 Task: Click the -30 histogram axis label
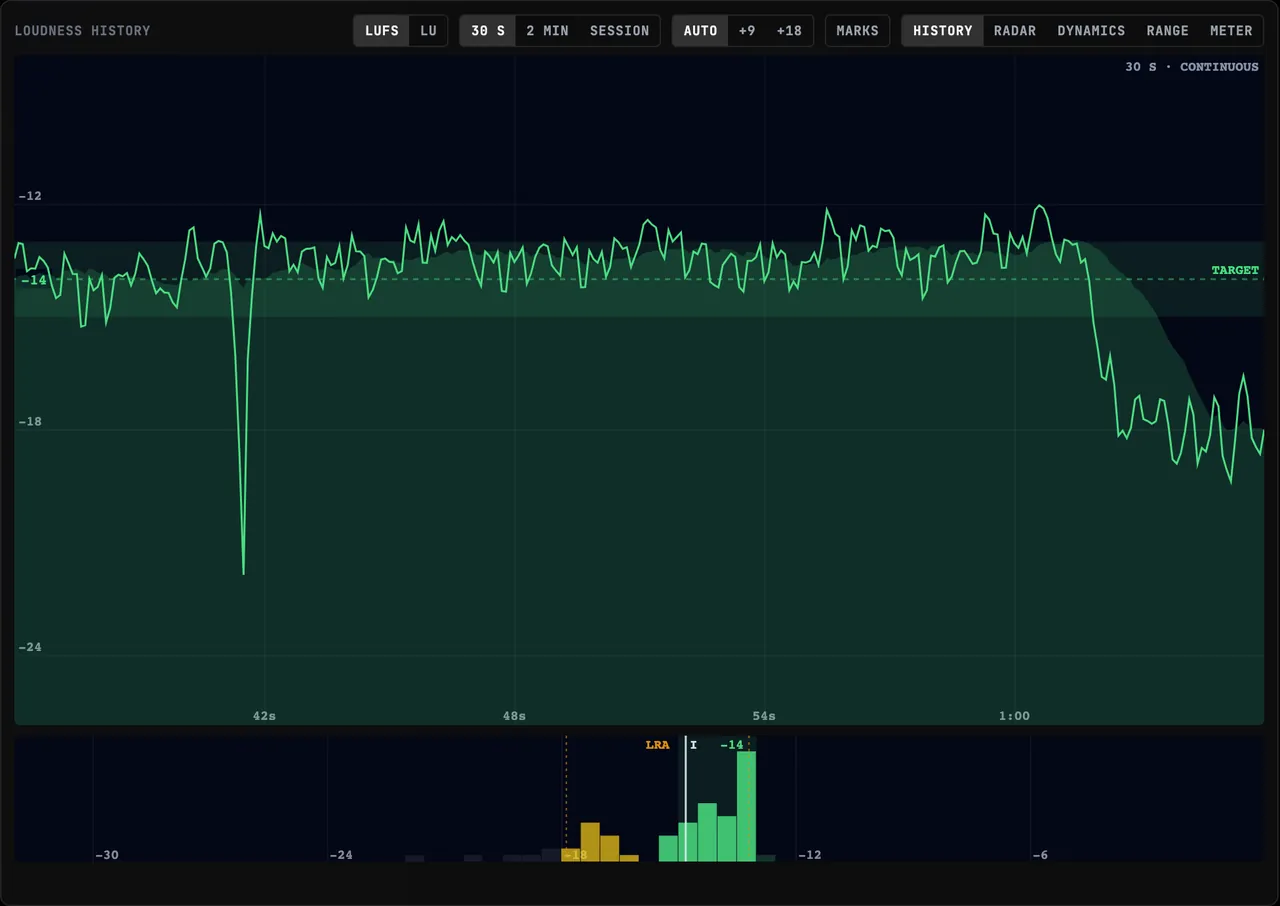(107, 855)
